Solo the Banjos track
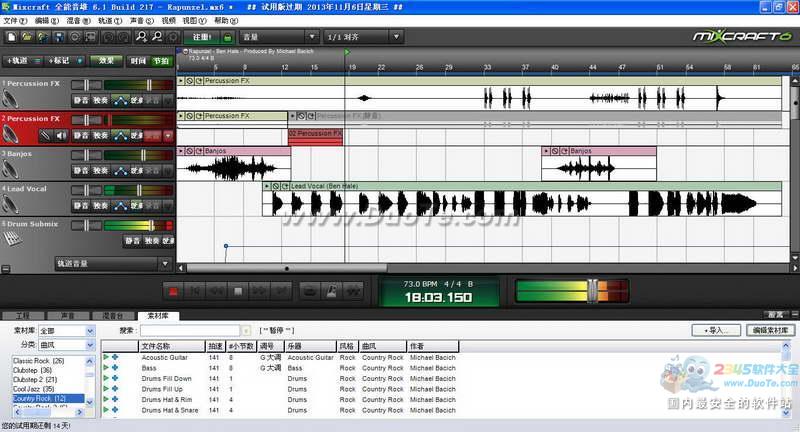 (x=101, y=171)
